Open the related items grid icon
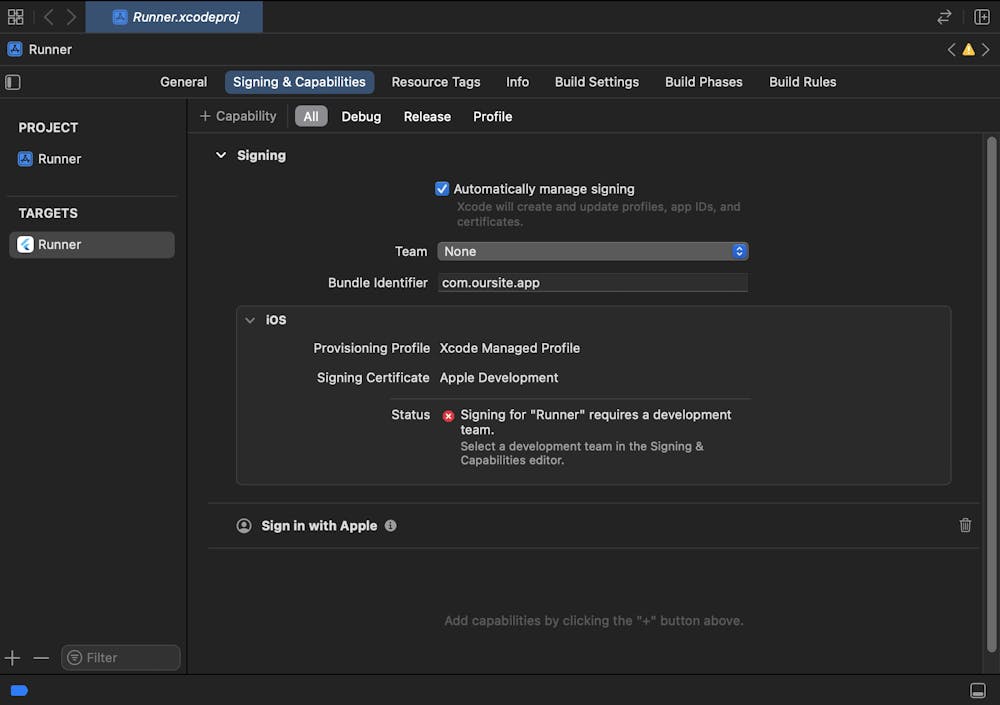The image size is (1000, 705). click(15, 17)
